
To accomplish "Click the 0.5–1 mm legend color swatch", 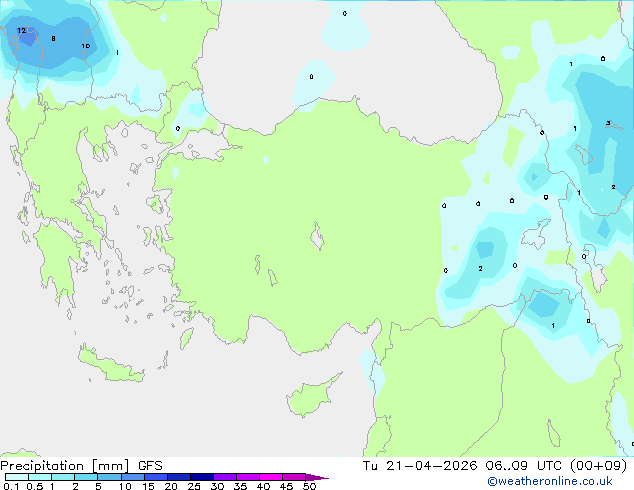I will 40,477.
